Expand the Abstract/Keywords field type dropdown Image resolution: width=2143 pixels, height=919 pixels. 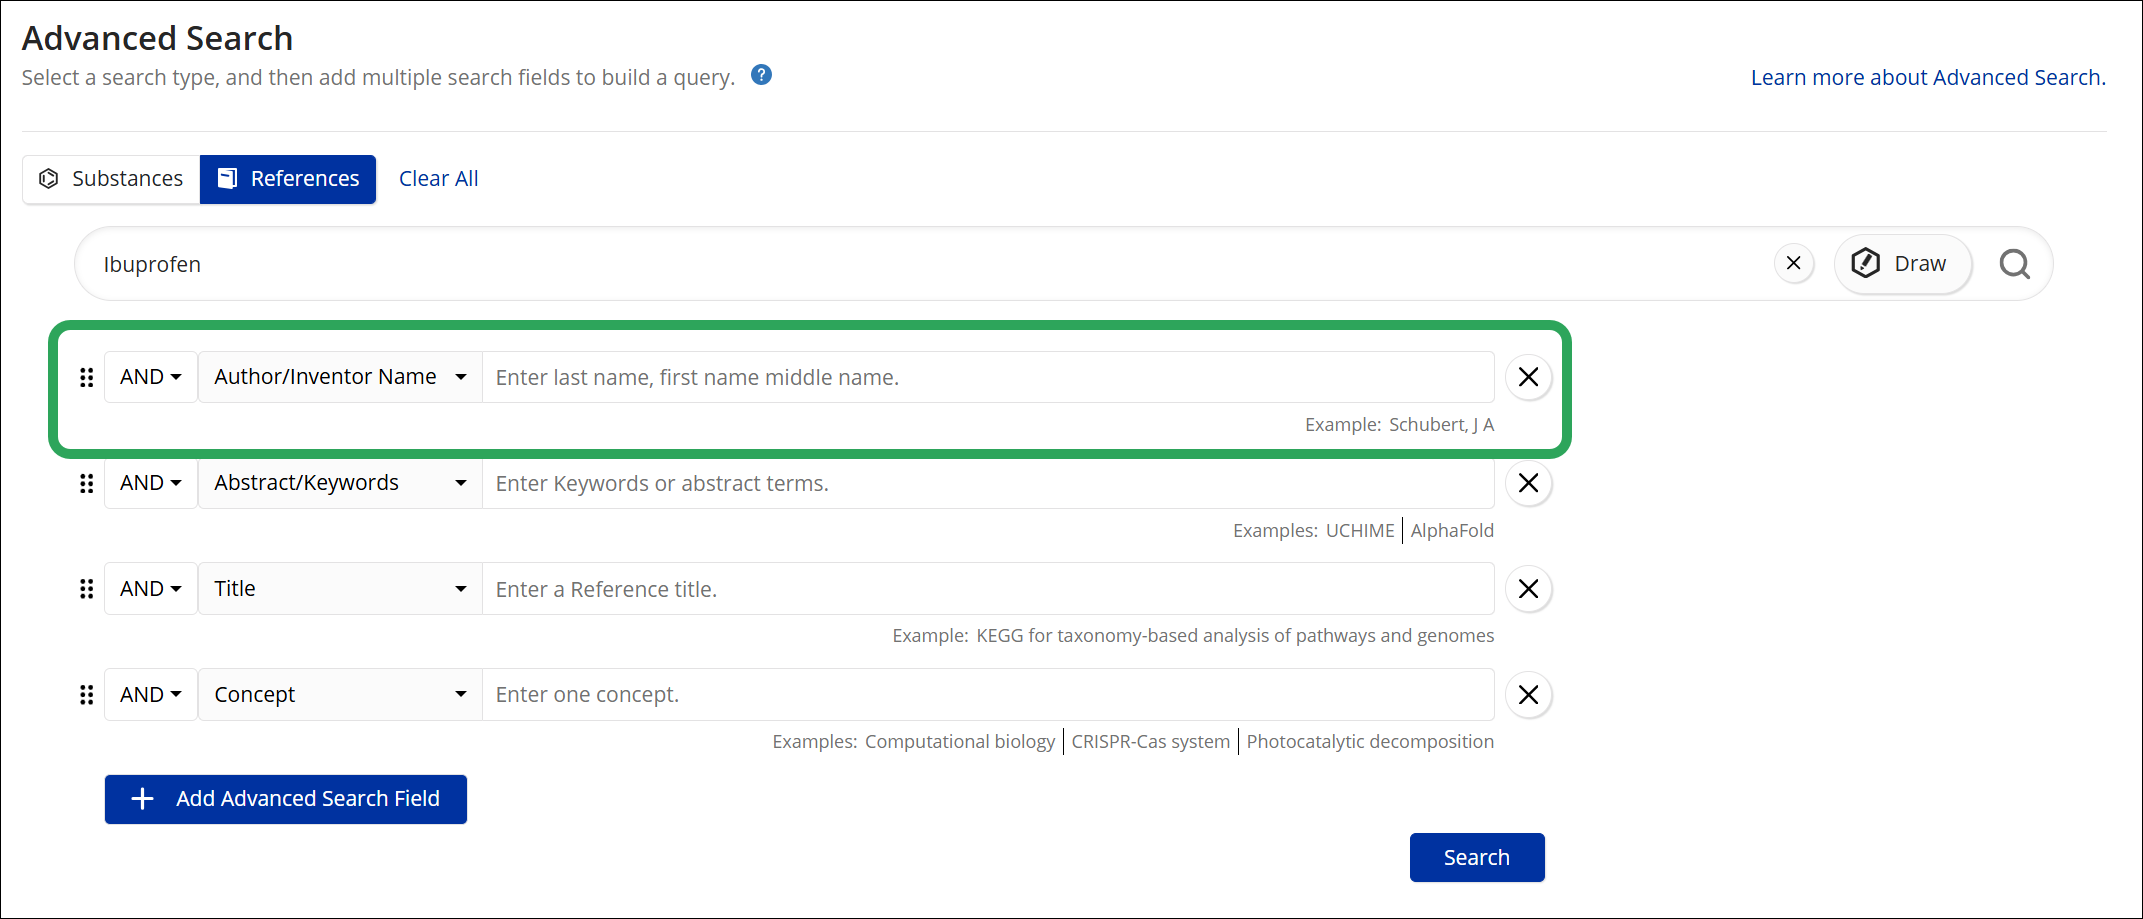click(341, 483)
